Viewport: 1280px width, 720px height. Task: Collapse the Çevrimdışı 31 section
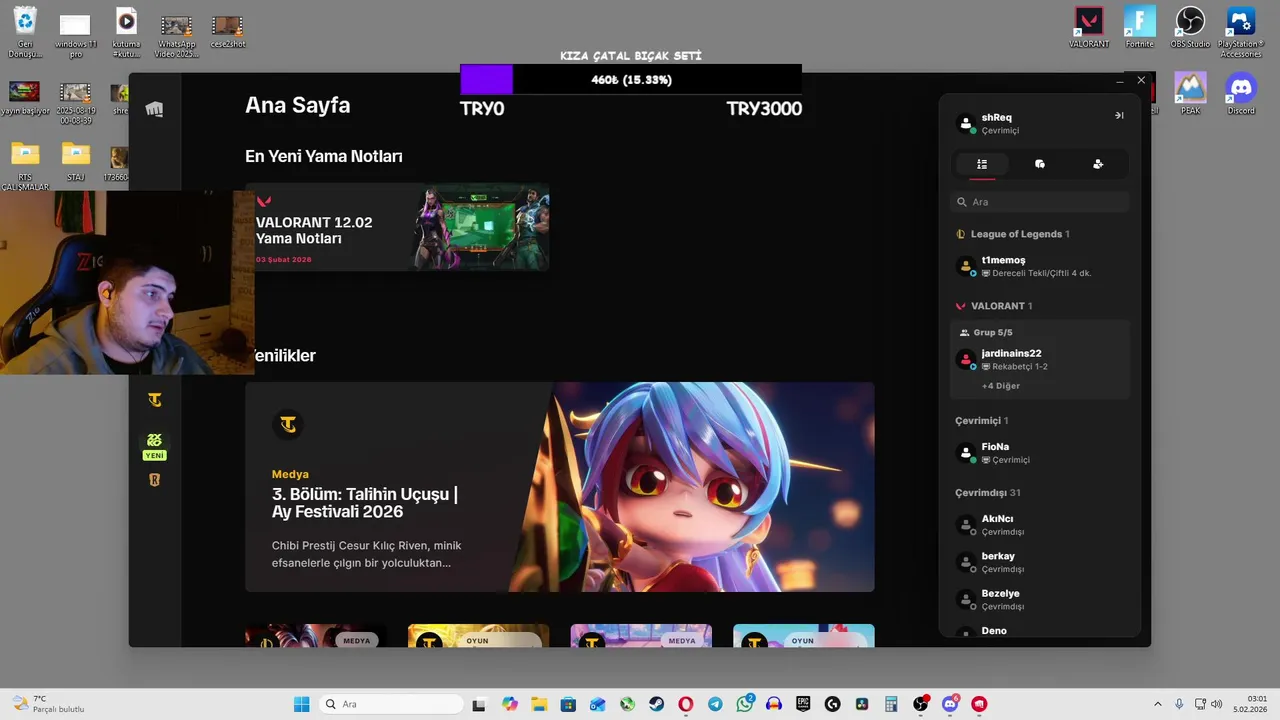click(987, 493)
